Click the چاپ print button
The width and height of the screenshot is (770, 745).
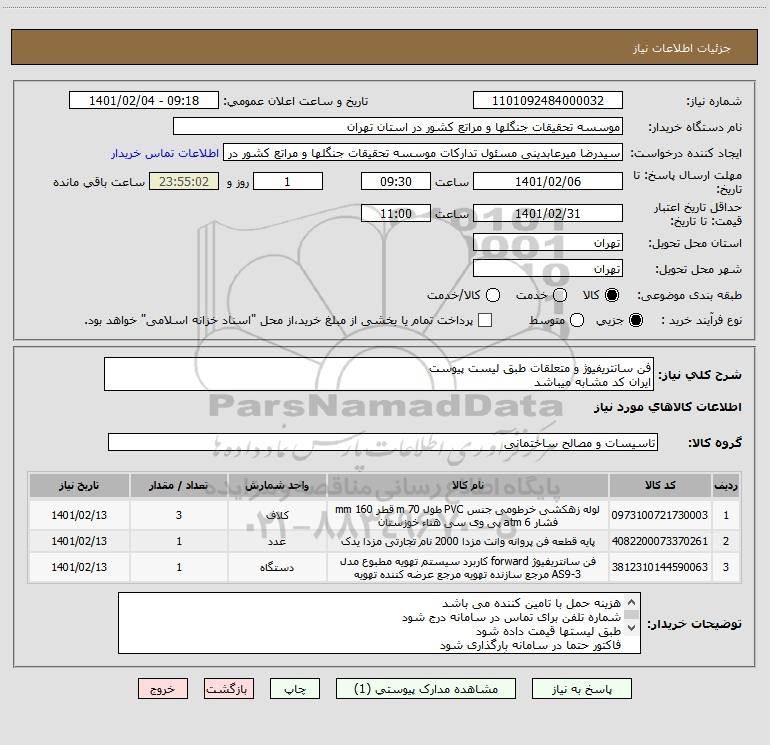(x=295, y=689)
